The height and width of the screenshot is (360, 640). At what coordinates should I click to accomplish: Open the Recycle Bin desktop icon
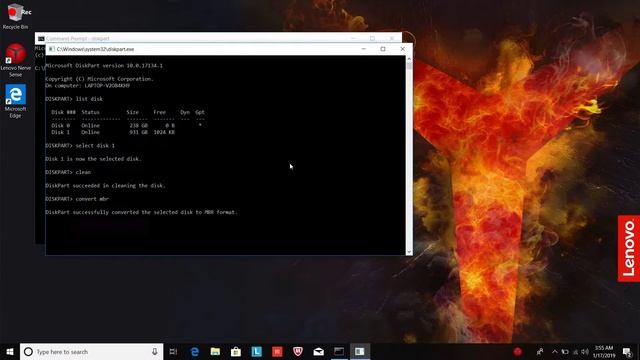(x=15, y=17)
